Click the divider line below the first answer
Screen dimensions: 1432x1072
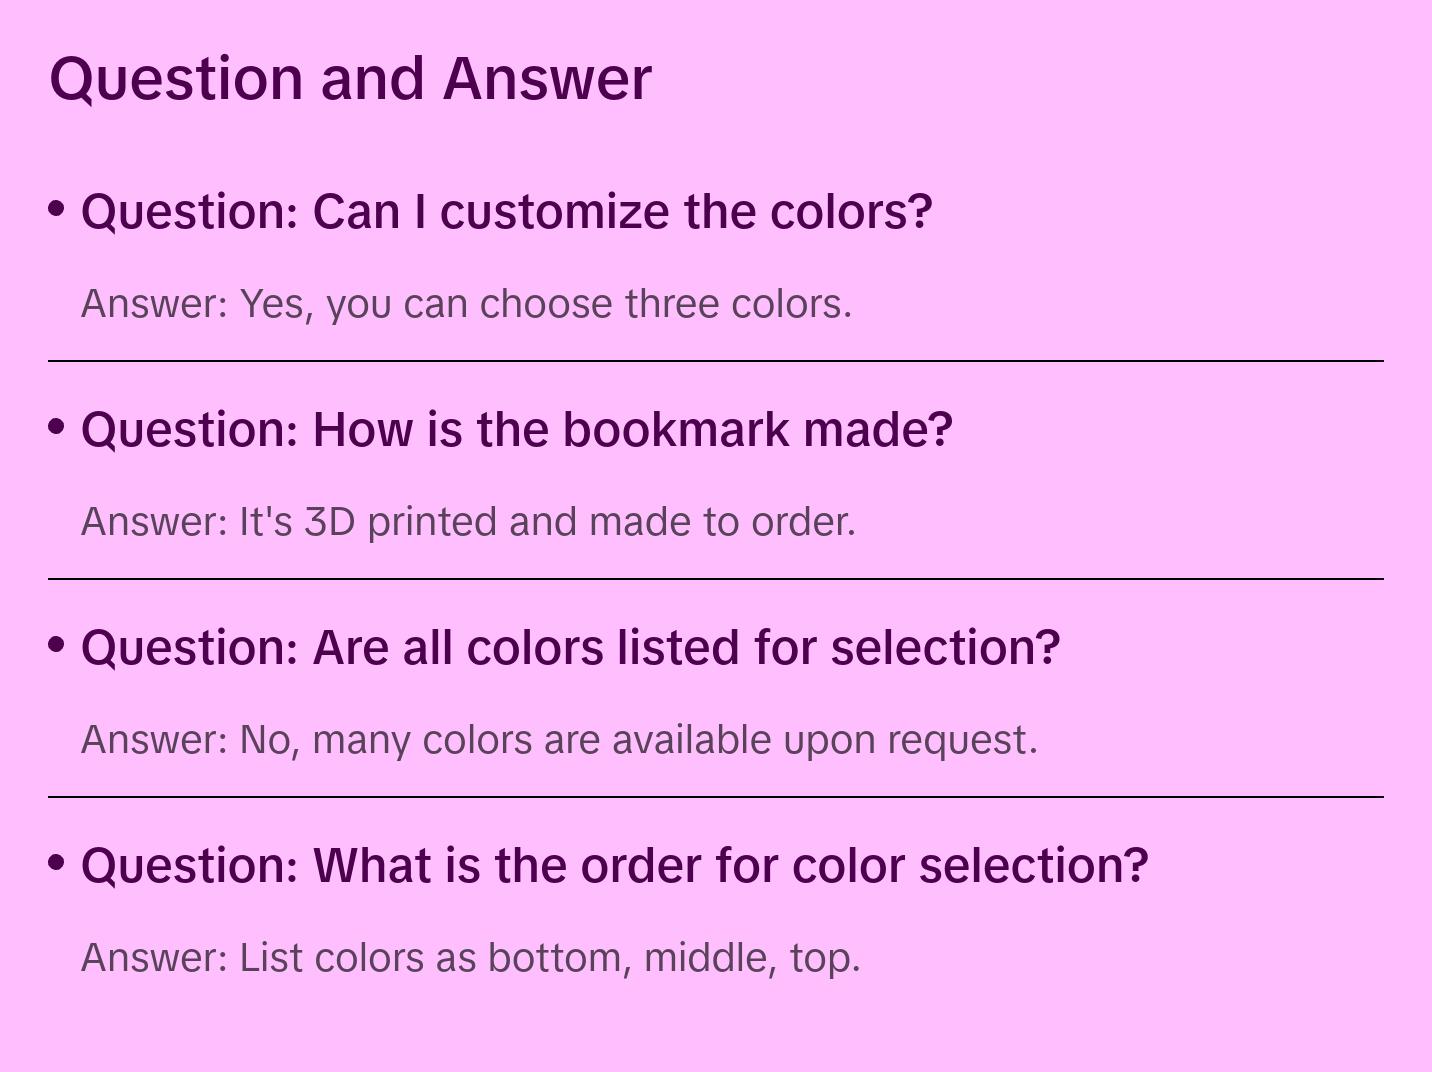(716, 361)
